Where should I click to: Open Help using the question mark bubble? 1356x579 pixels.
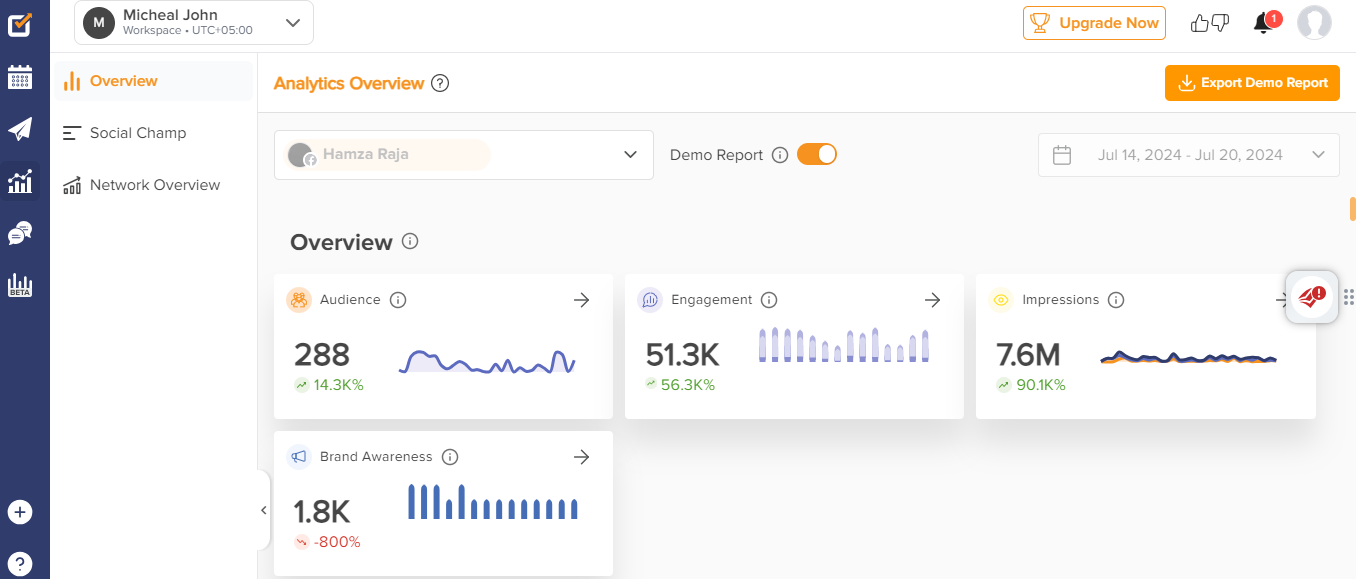pyautogui.click(x=20, y=563)
